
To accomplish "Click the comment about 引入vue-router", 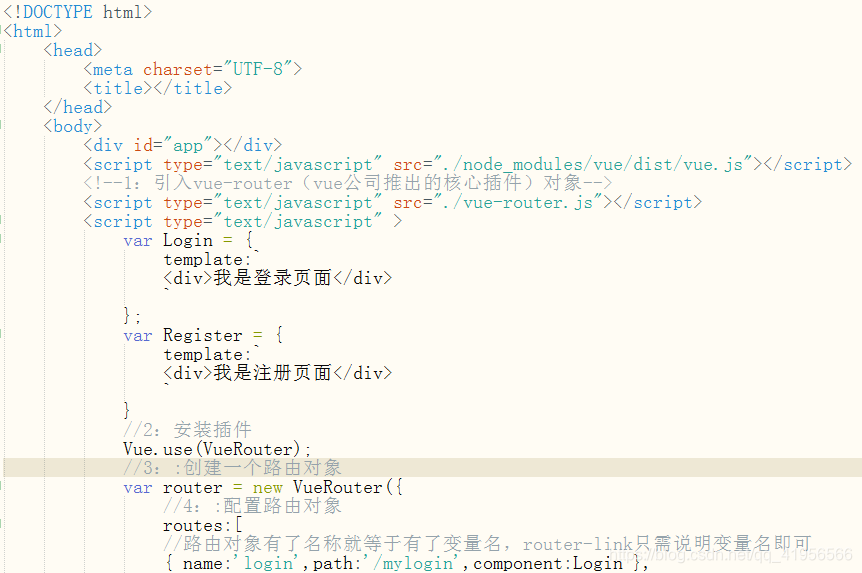I will [347, 183].
